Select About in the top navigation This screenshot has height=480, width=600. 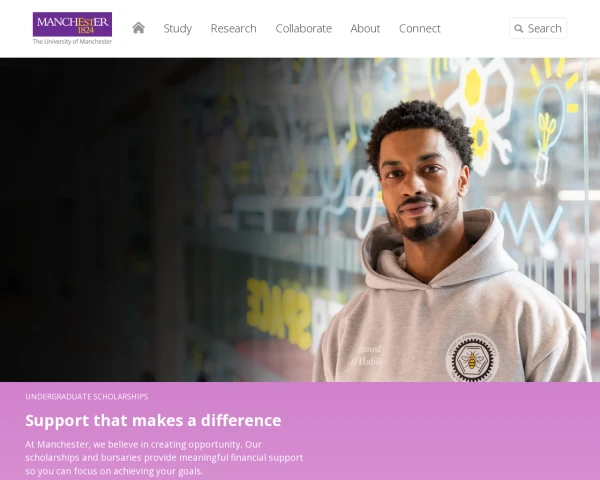coord(365,28)
